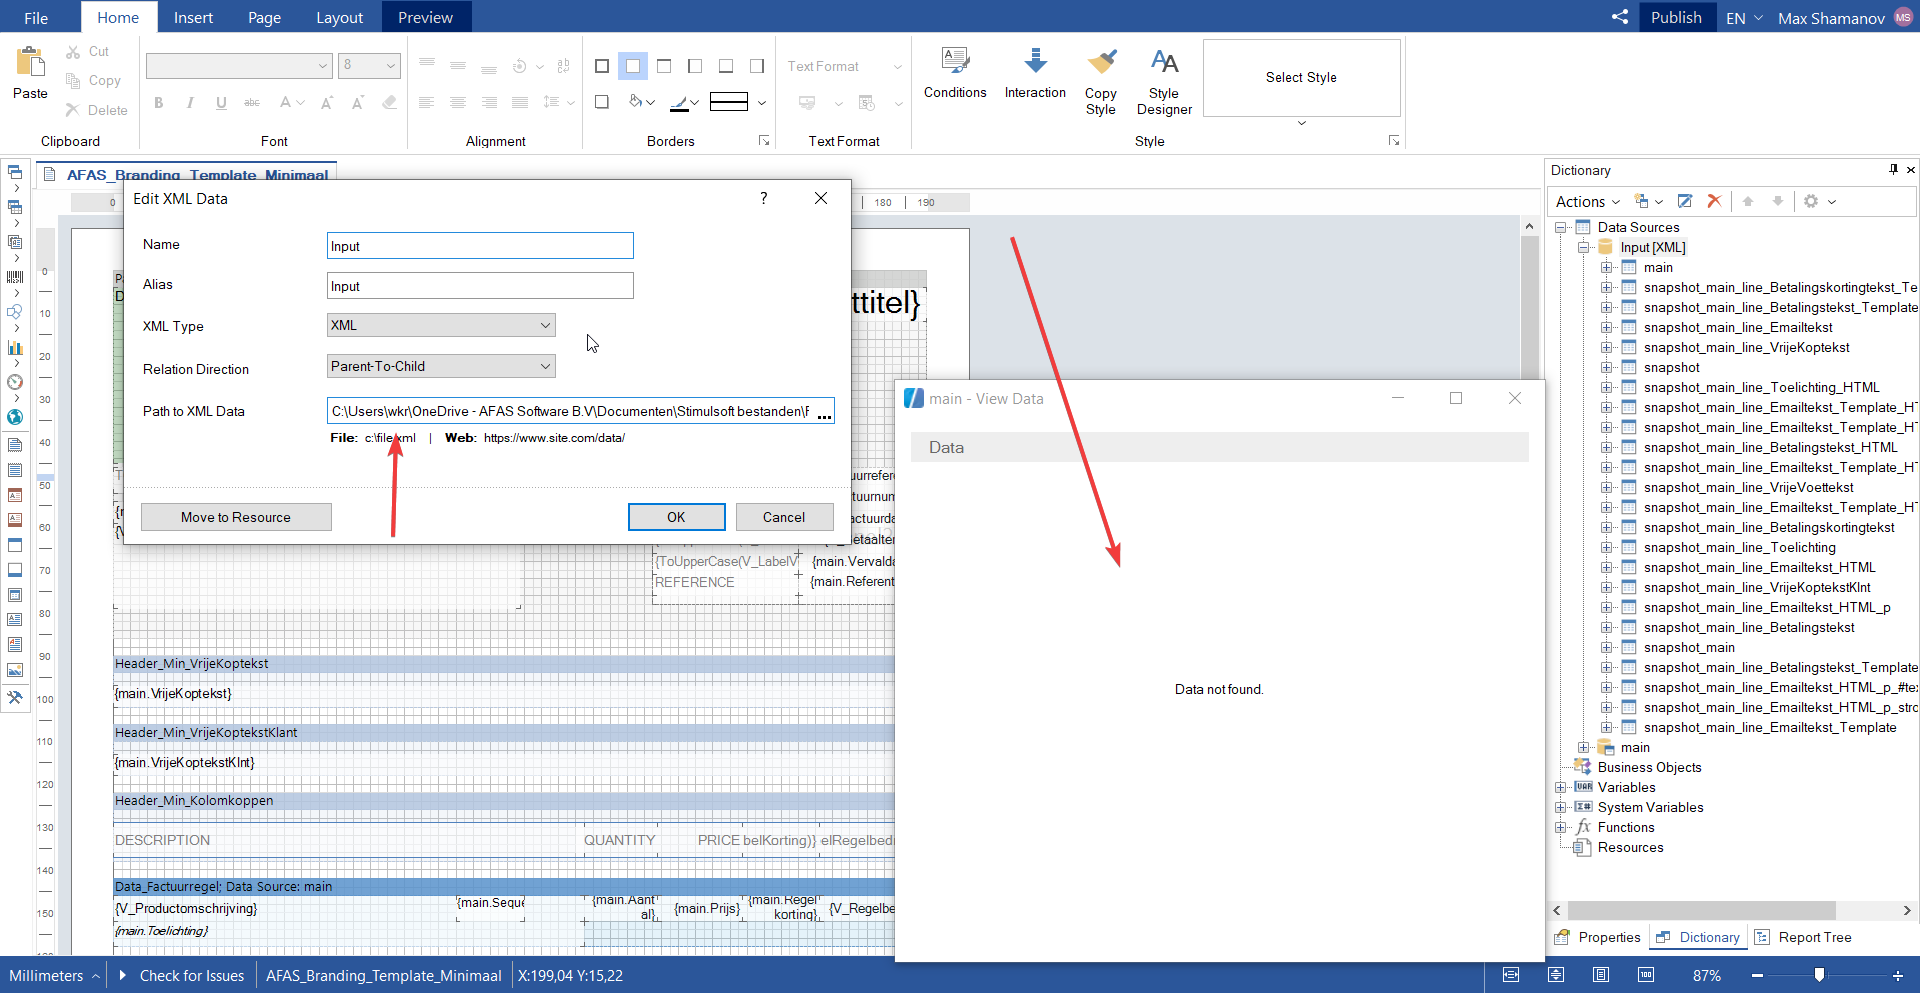1920x993 pixels.
Task: Toggle the Top border button
Action: [664, 66]
